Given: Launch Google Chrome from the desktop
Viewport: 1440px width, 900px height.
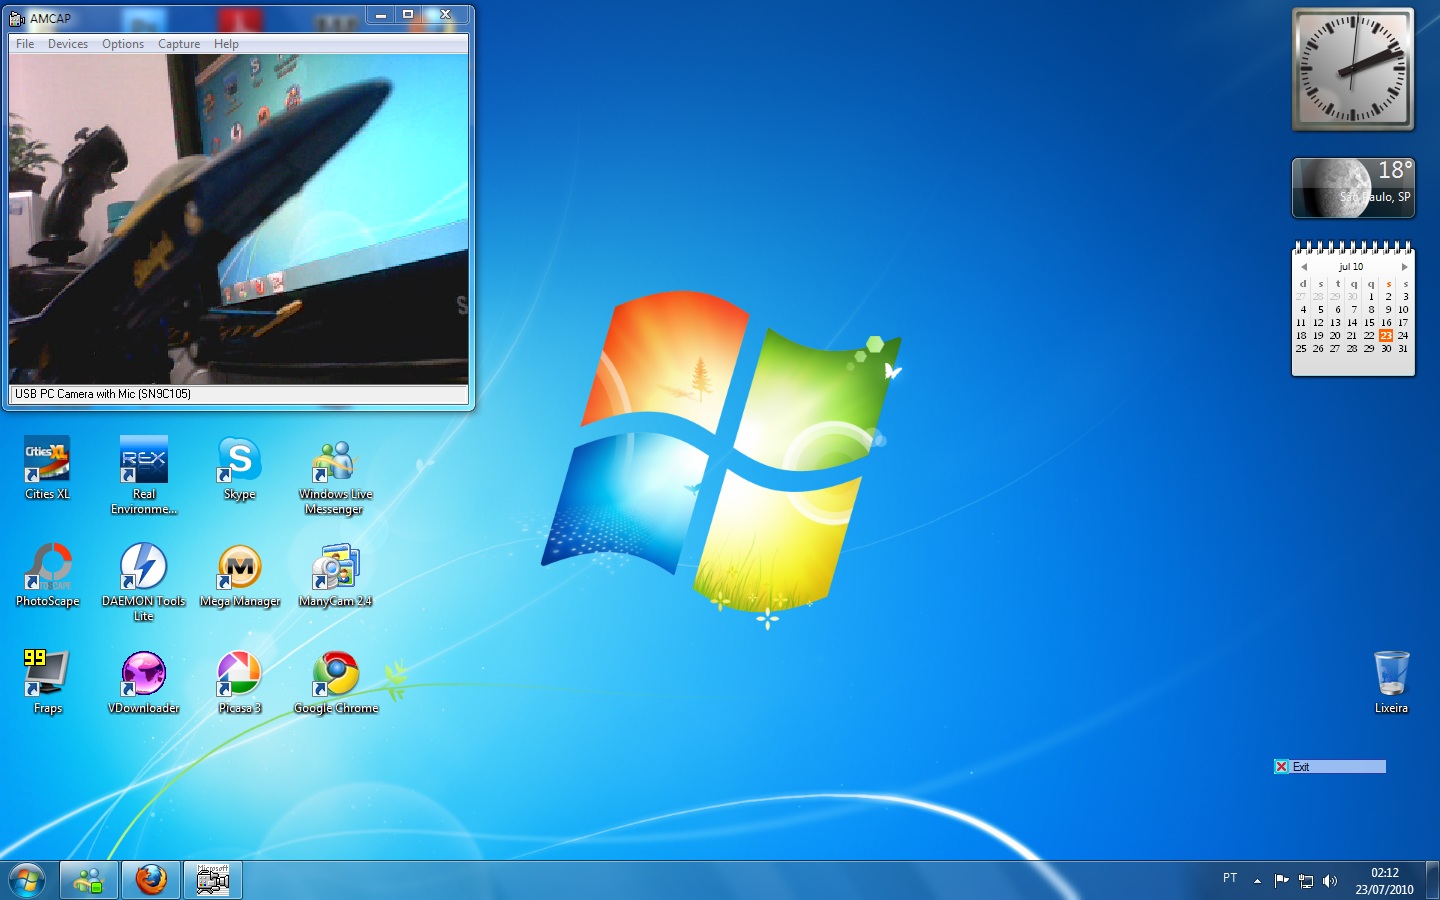Looking at the screenshot, I should pyautogui.click(x=335, y=672).
